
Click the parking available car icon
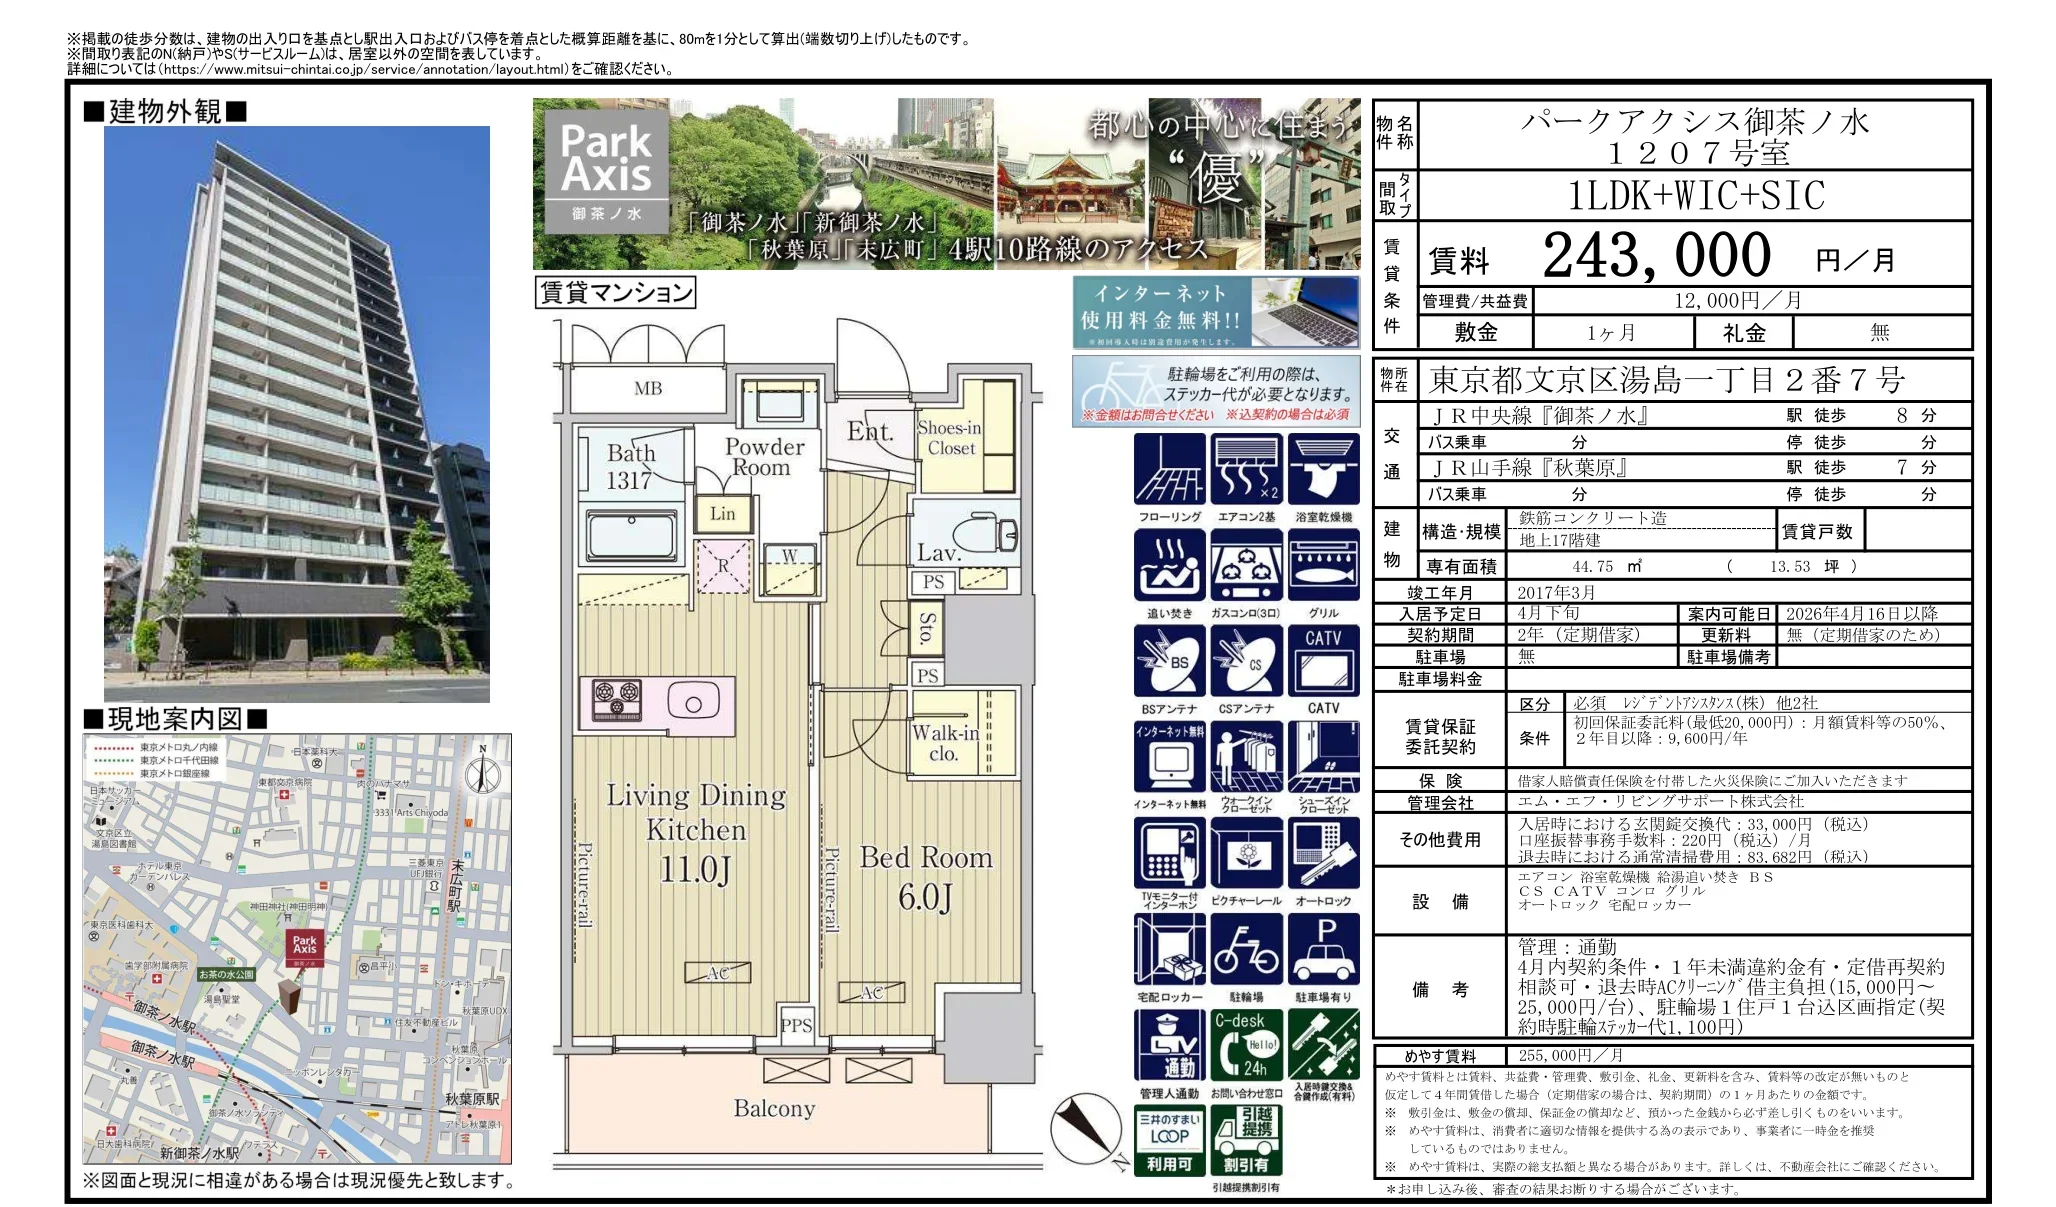tap(1323, 949)
